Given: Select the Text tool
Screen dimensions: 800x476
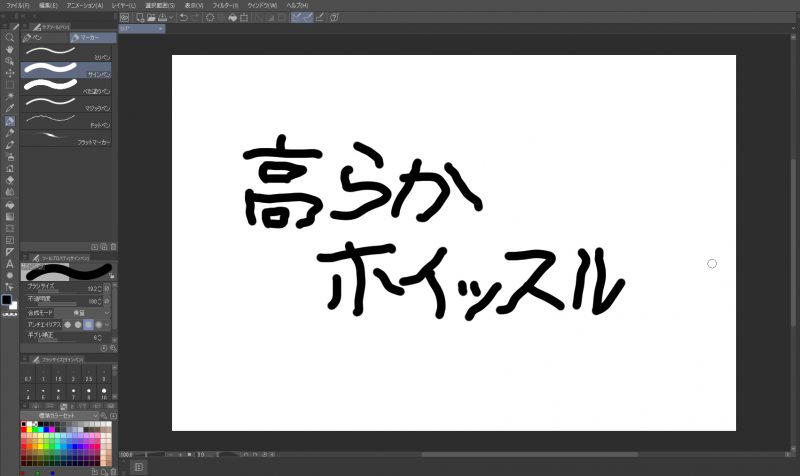Looking at the screenshot, I should (x=9, y=264).
